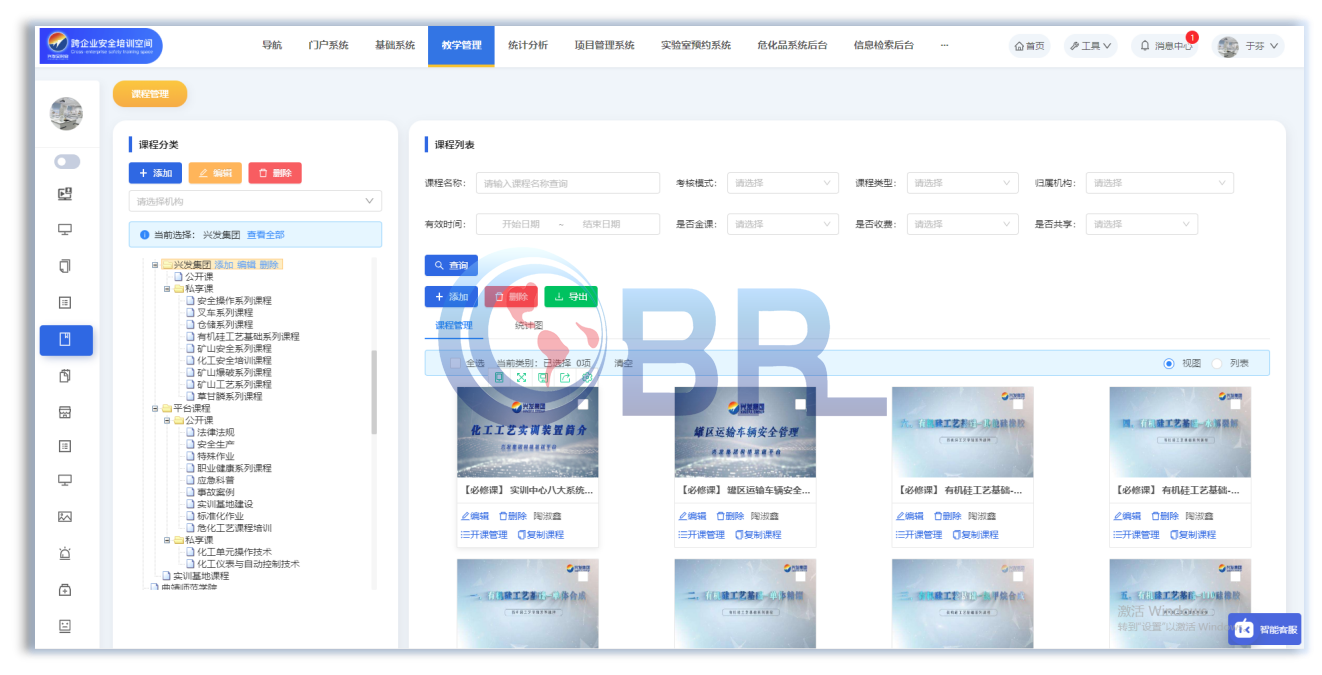Image resolution: width=1322 pixels, height=675 pixels.
Task: Click the 查看全部 link
Action: coord(266,235)
